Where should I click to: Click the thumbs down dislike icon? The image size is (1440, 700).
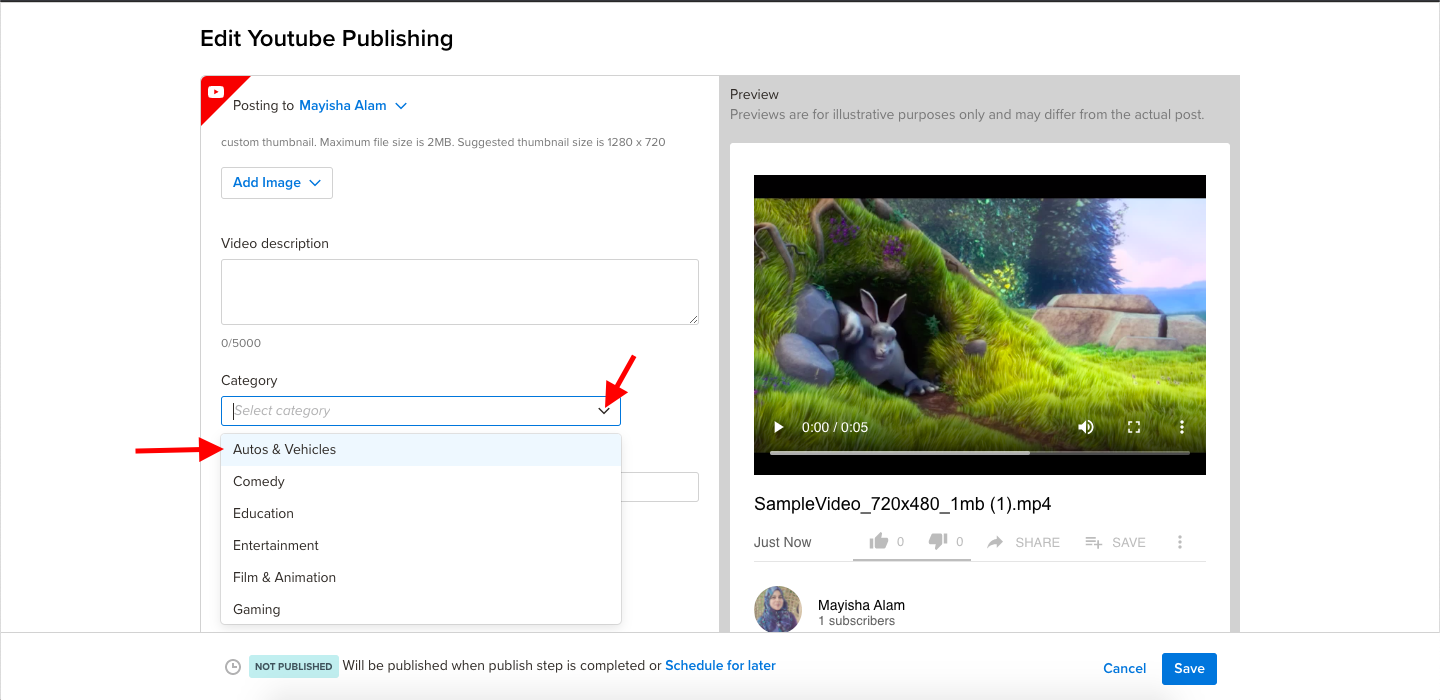938,541
